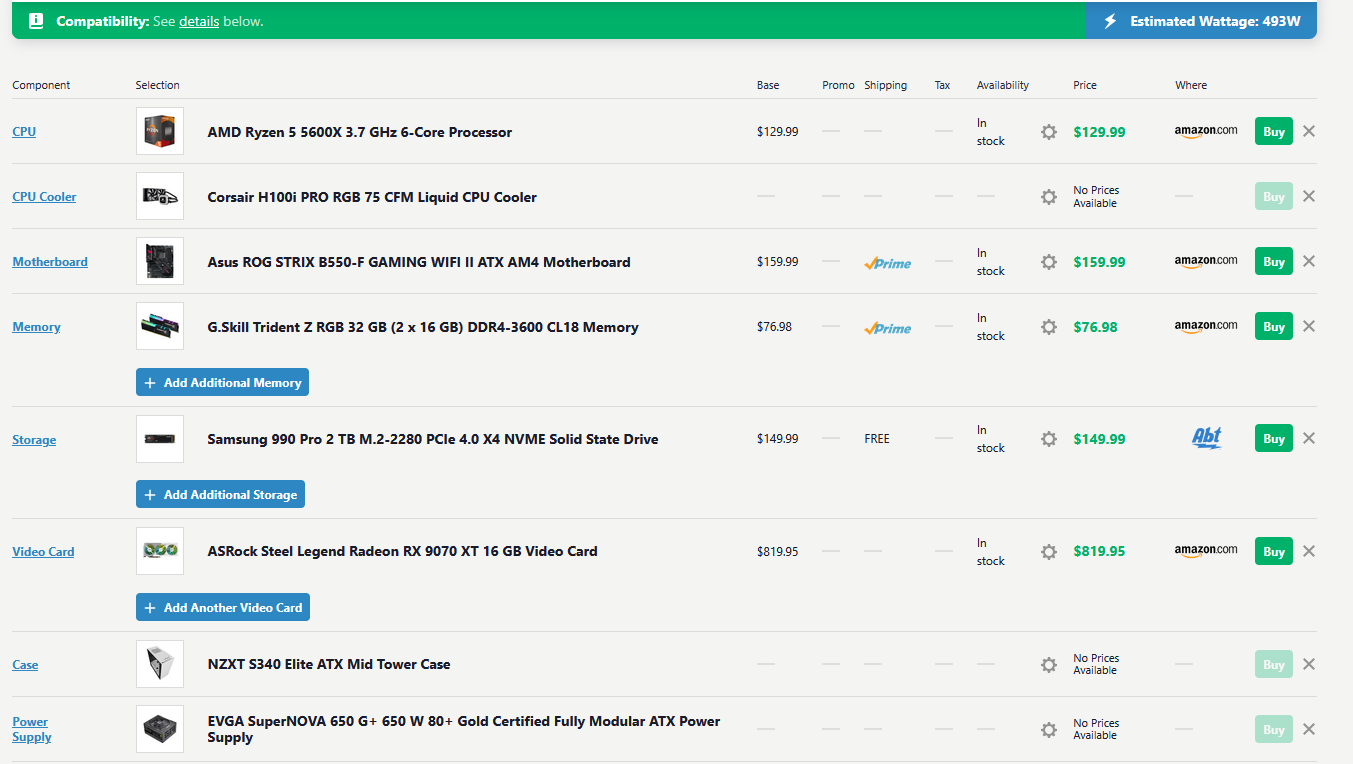Open Asus ROG STRIX B550-F product name

[419, 262]
